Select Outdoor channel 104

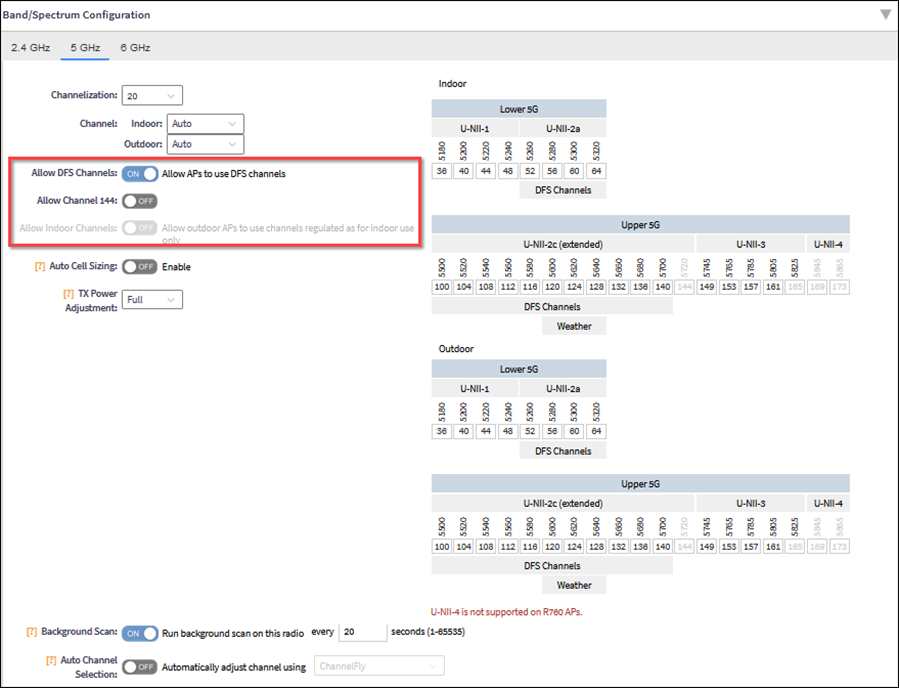tap(464, 547)
